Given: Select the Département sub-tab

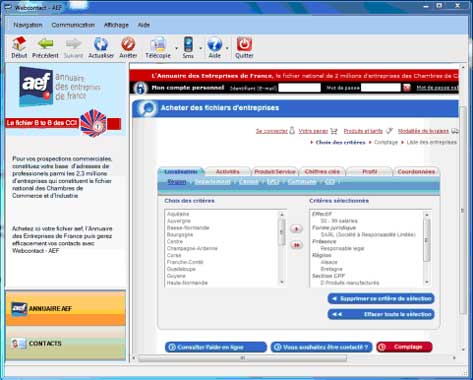Looking at the screenshot, I should tap(212, 182).
